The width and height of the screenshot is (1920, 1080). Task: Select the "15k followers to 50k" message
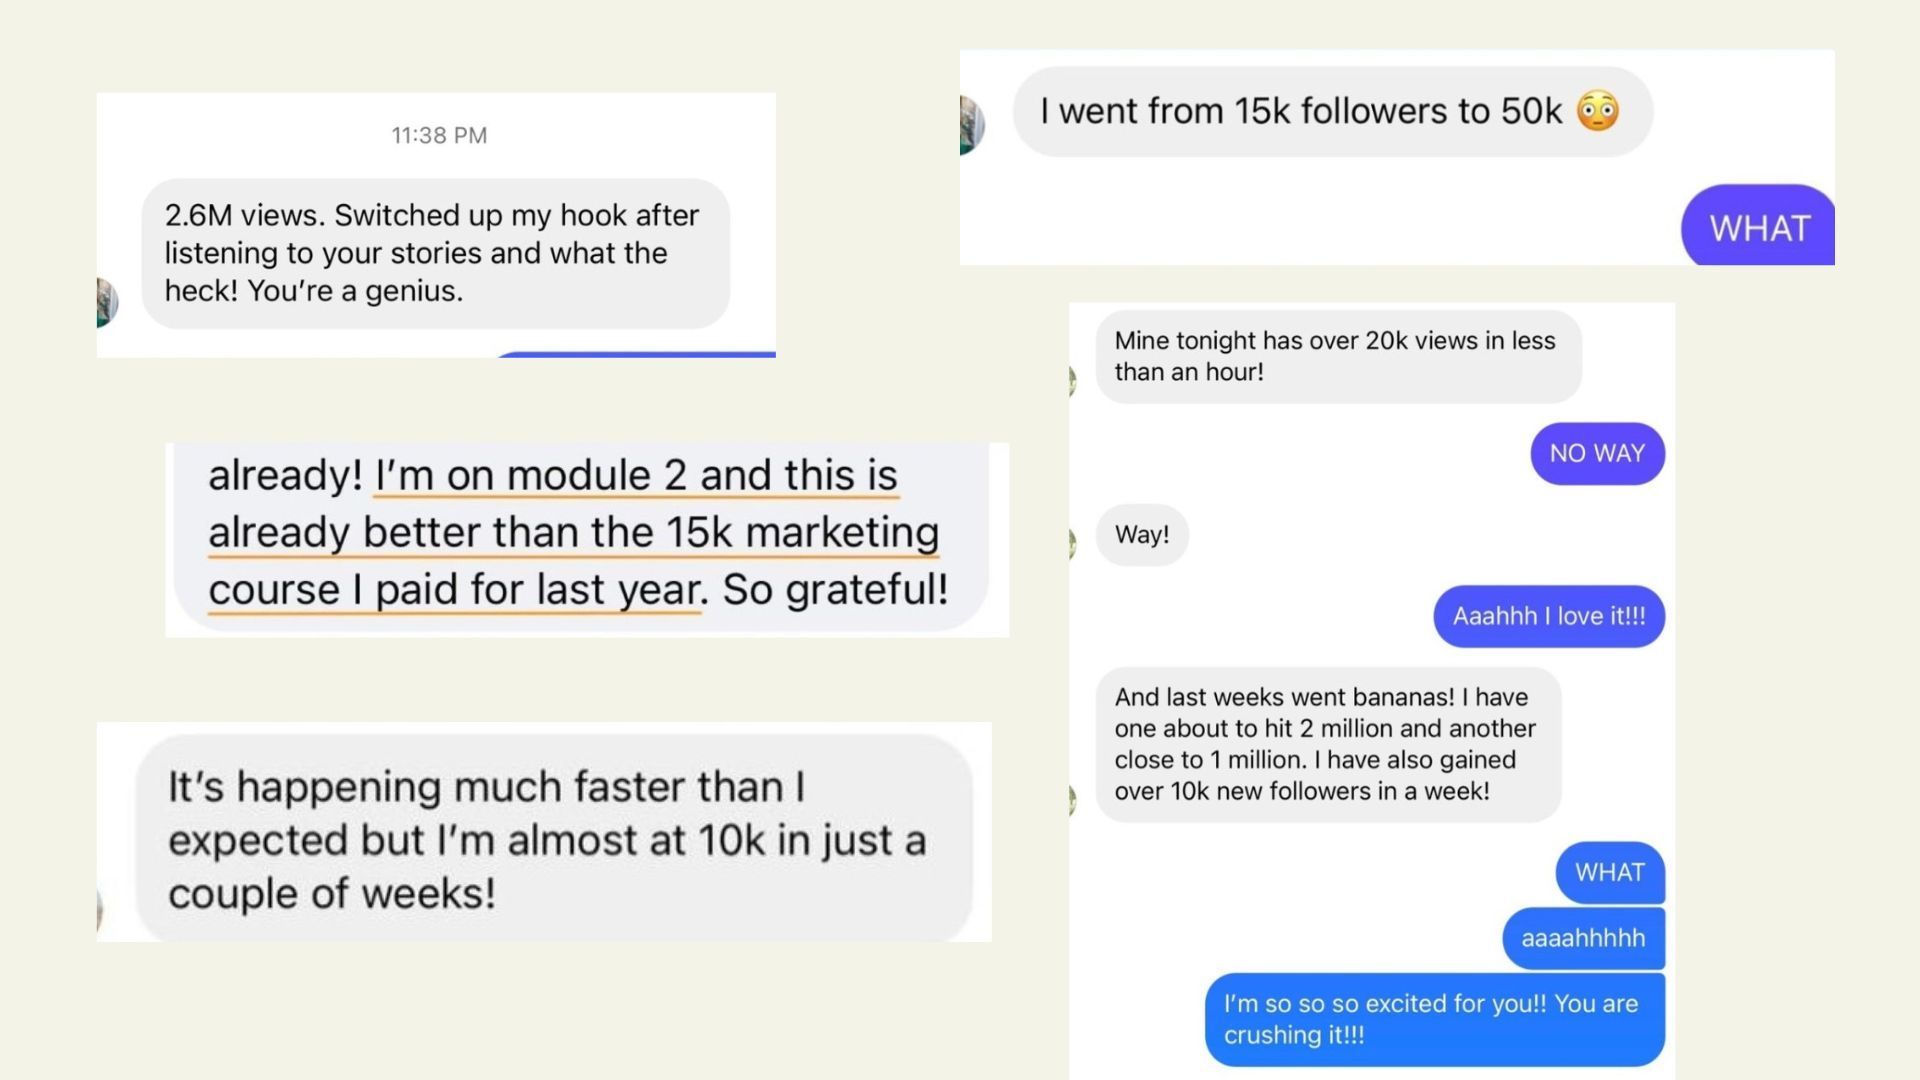pos(1300,111)
